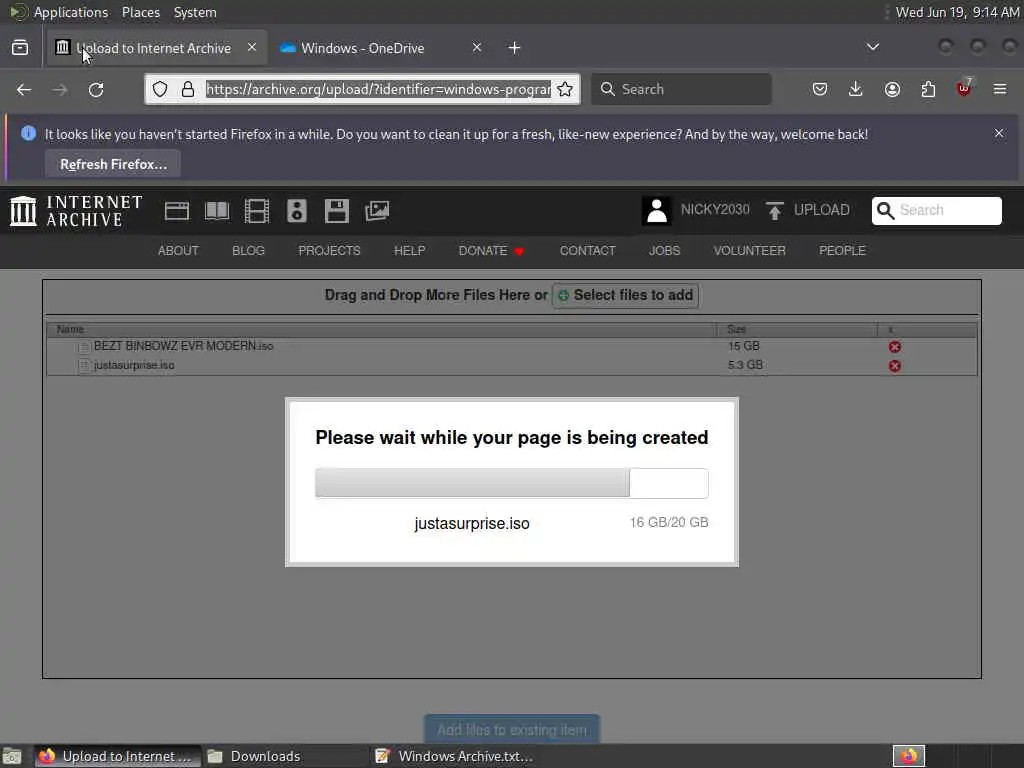Open the uBlock Origin extension icon
The image size is (1024, 768).
(964, 88)
